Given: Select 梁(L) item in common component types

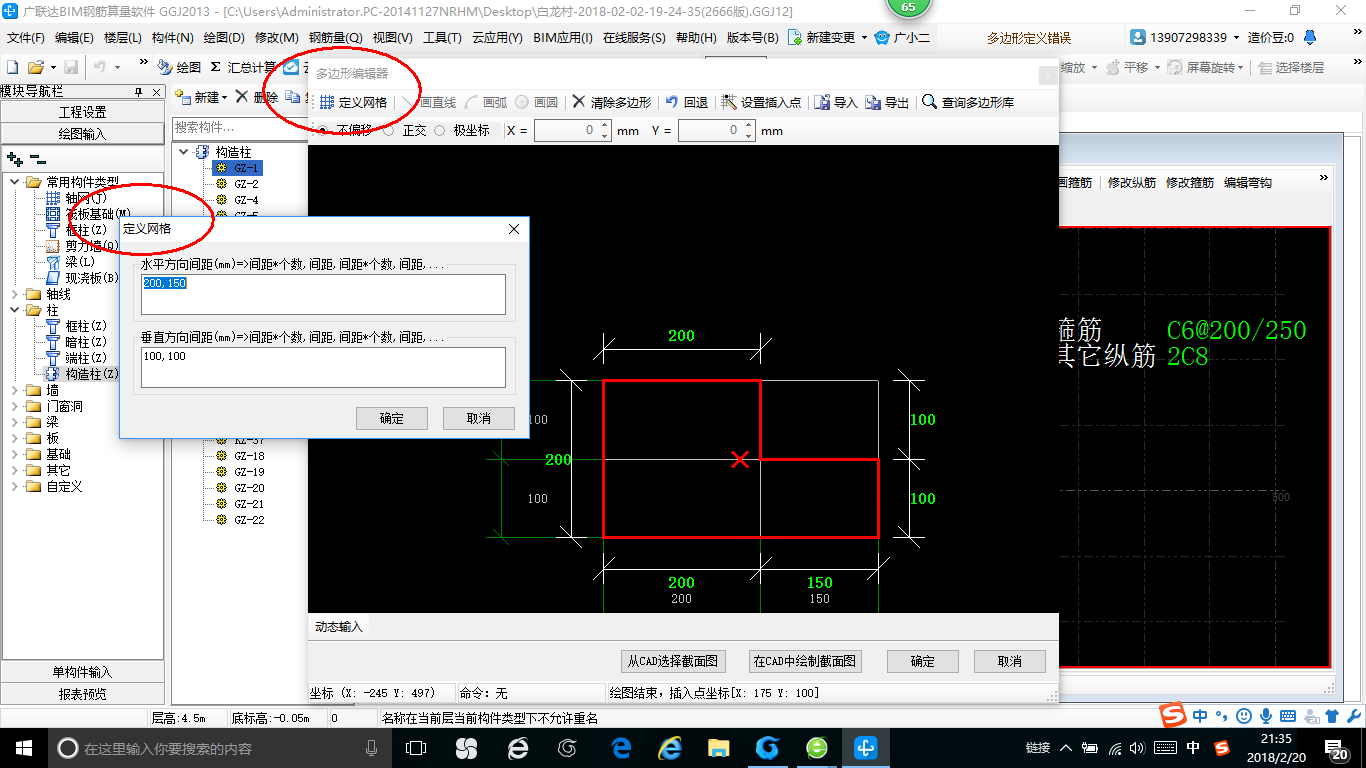Looking at the screenshot, I should [x=70, y=261].
